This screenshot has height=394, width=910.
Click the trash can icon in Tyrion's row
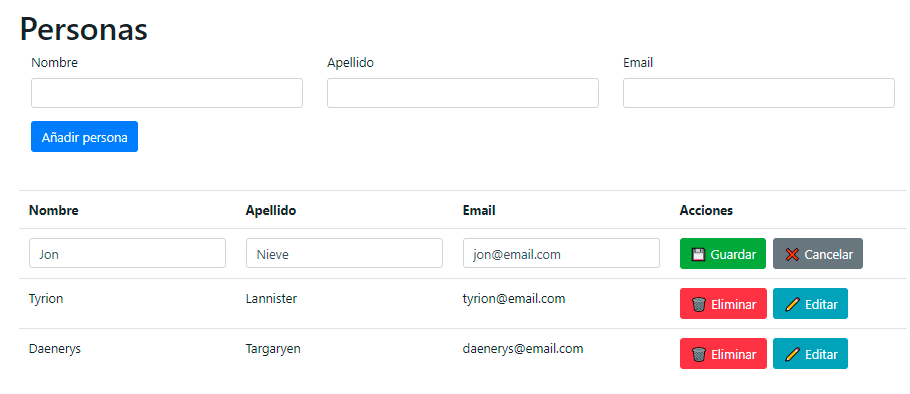click(699, 304)
